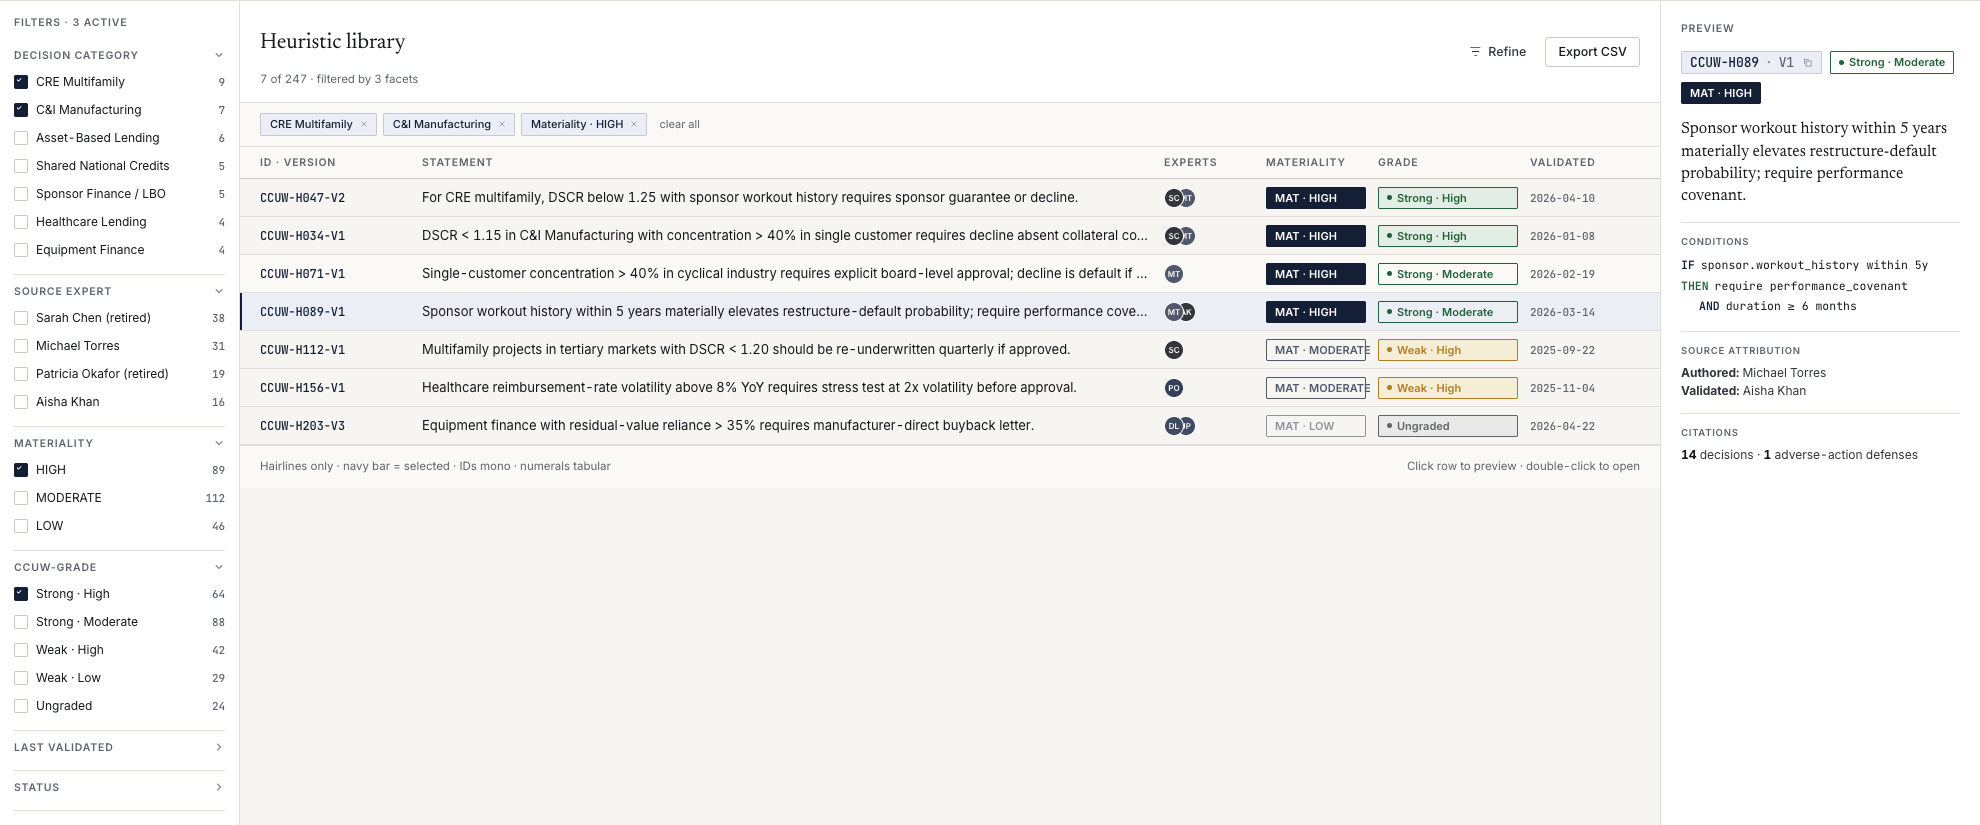The image size is (1980, 825).
Task: Copy the CCUW-H089 ID with copy icon
Action: pyautogui.click(x=1808, y=63)
